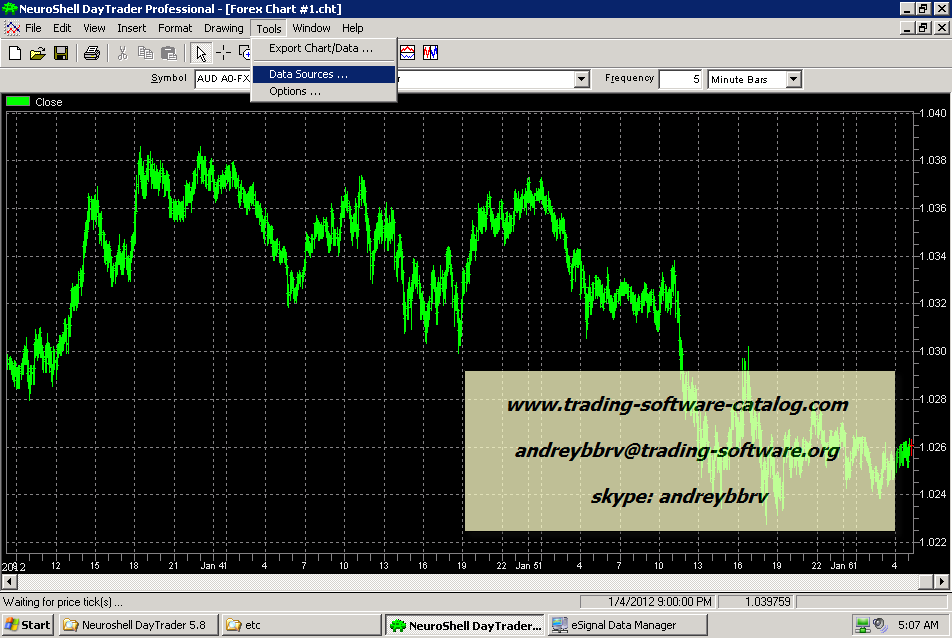Screen dimensions: 952x638
Task: Expand the Symbol dropdown list
Action: pos(581,79)
